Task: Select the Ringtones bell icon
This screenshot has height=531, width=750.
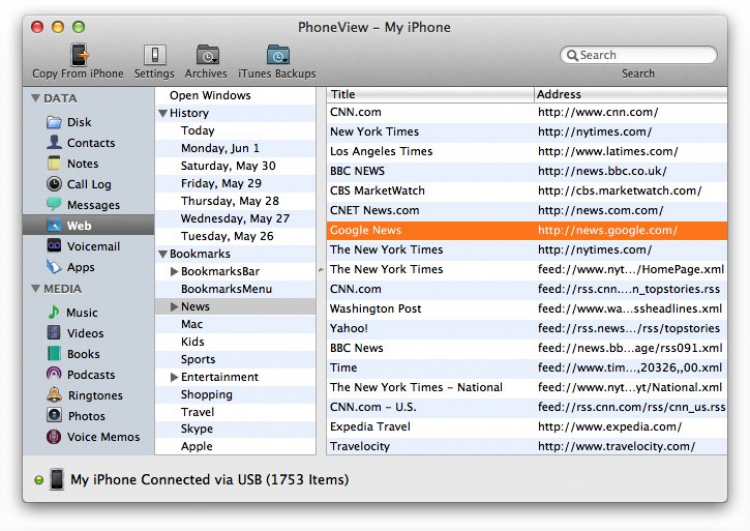Action: 54,394
